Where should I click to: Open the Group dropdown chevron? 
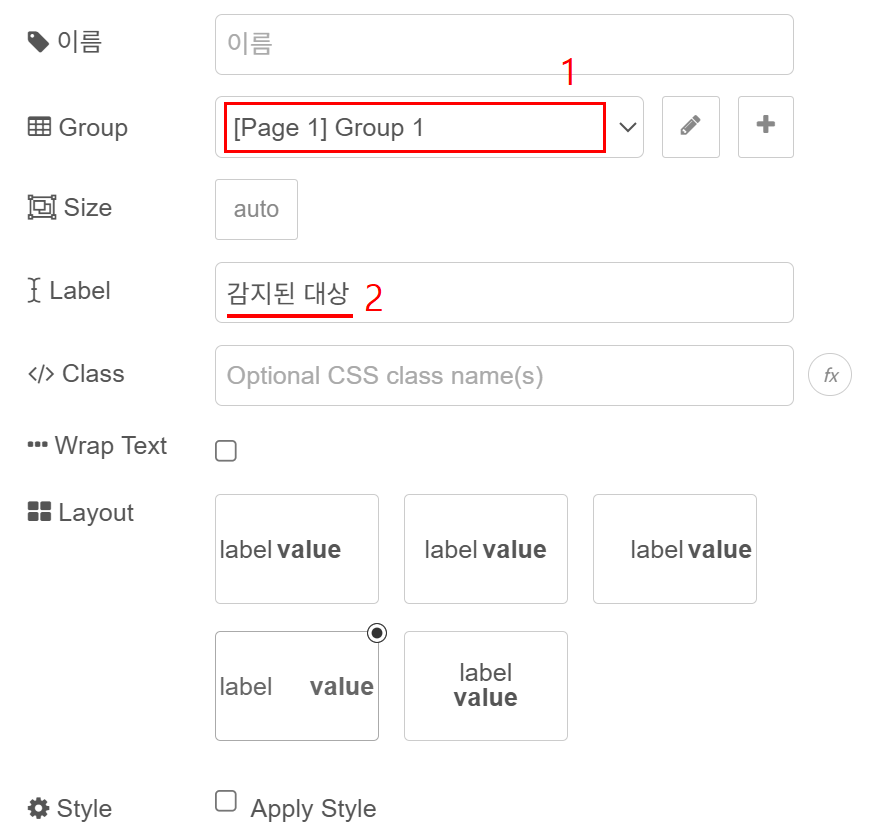click(628, 127)
